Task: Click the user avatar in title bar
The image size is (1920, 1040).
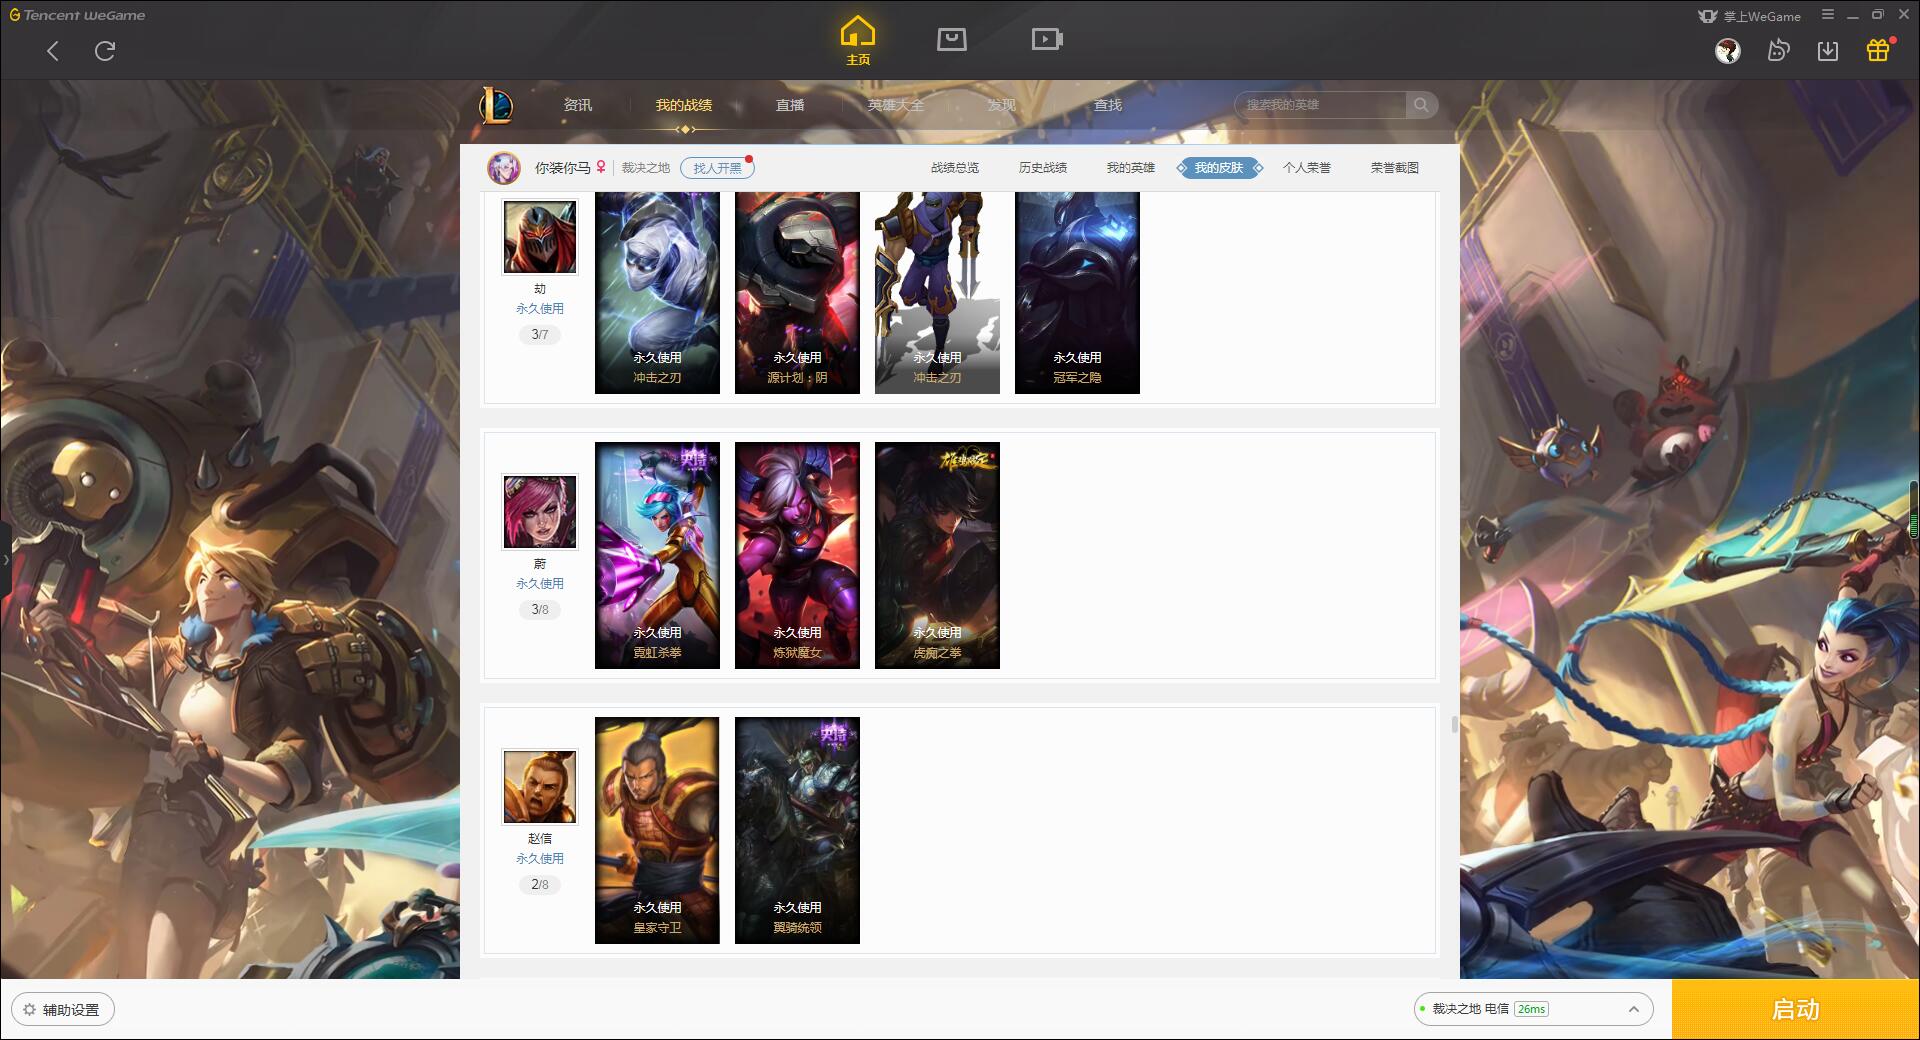Action: tap(1727, 51)
